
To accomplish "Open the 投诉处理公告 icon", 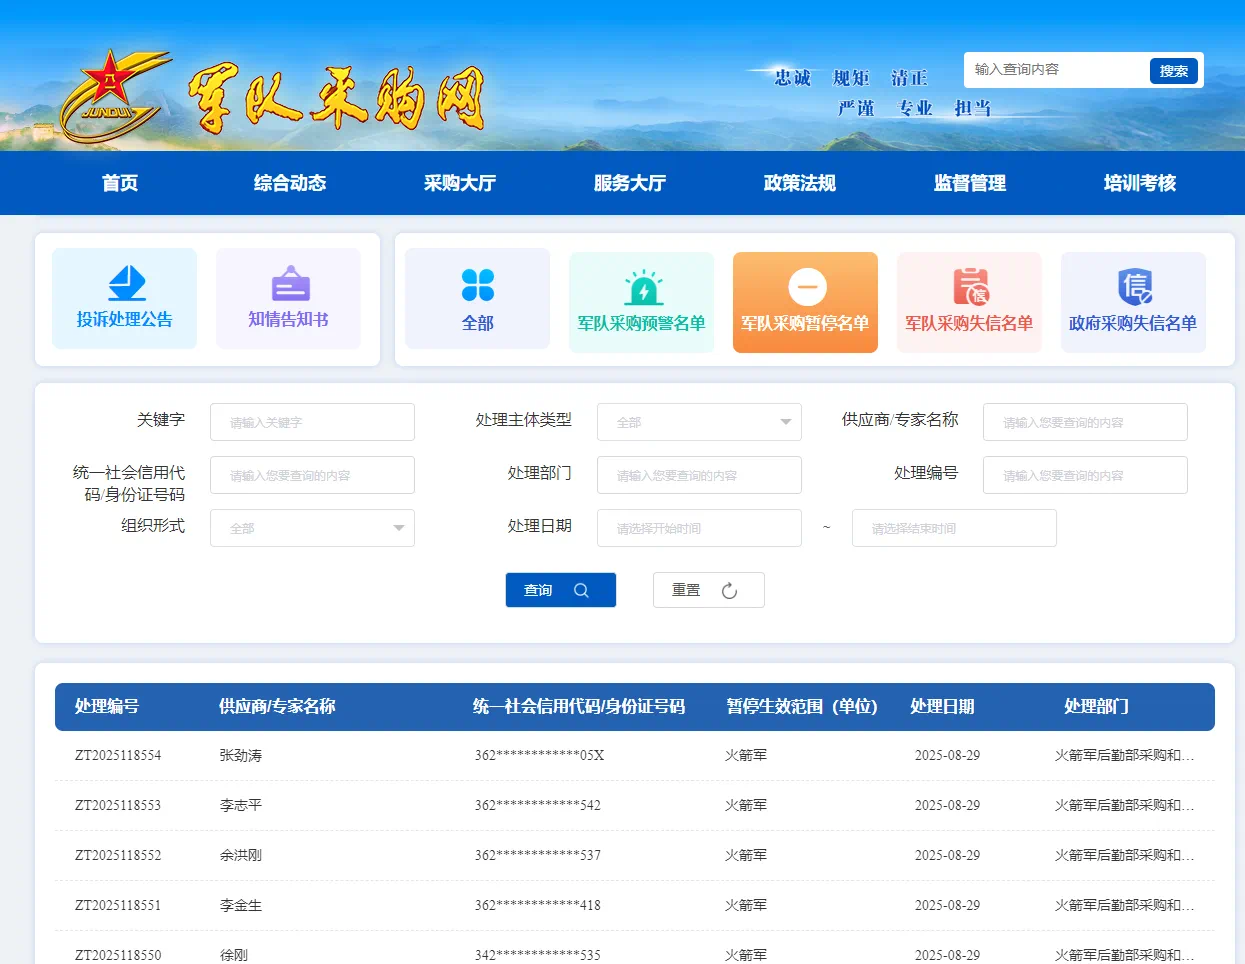I will 124,299.
